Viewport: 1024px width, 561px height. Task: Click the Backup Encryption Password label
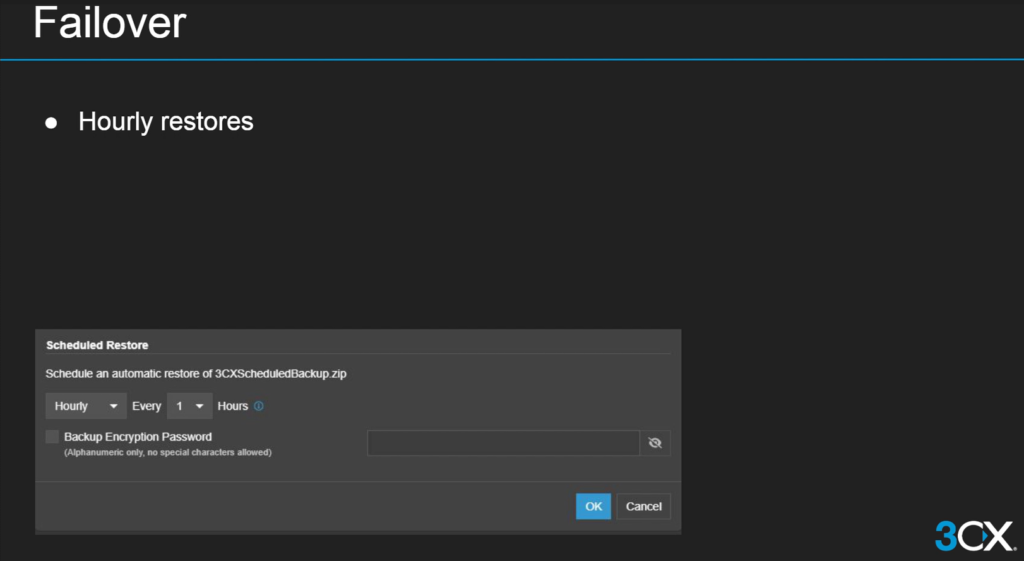[138, 437]
